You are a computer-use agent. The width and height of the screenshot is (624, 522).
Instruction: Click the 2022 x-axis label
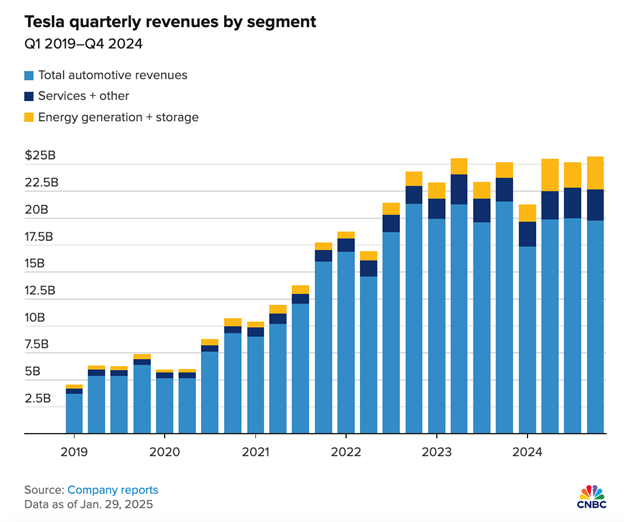click(346, 452)
